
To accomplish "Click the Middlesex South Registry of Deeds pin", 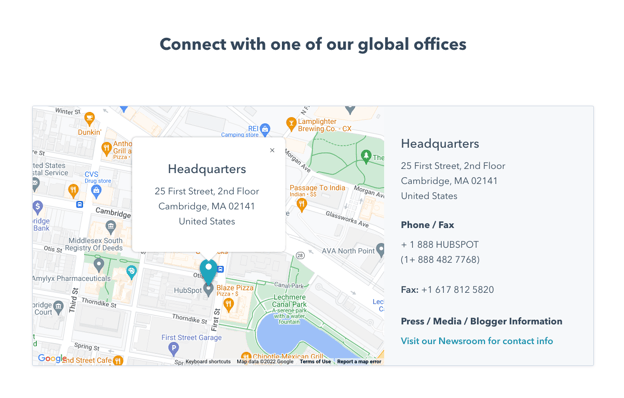I will (111, 228).
